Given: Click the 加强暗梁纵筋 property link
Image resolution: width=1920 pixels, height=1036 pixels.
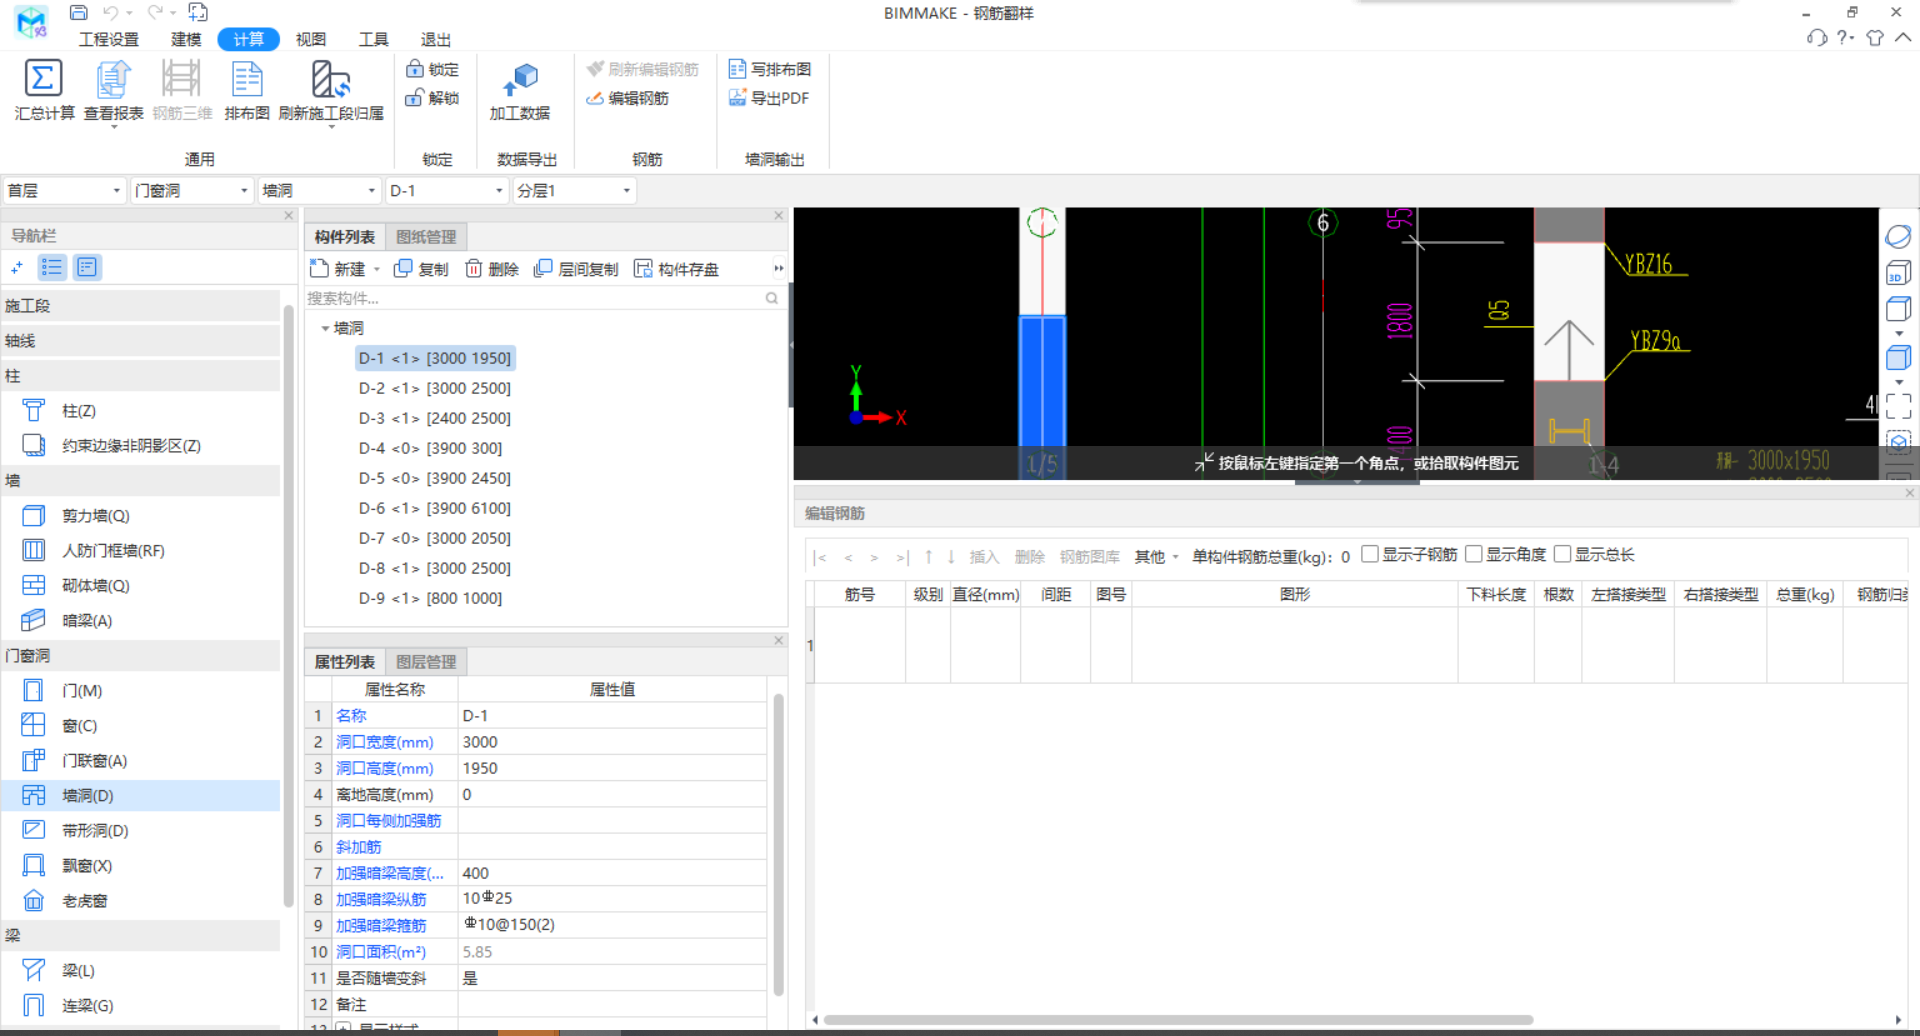Looking at the screenshot, I should [x=381, y=899].
